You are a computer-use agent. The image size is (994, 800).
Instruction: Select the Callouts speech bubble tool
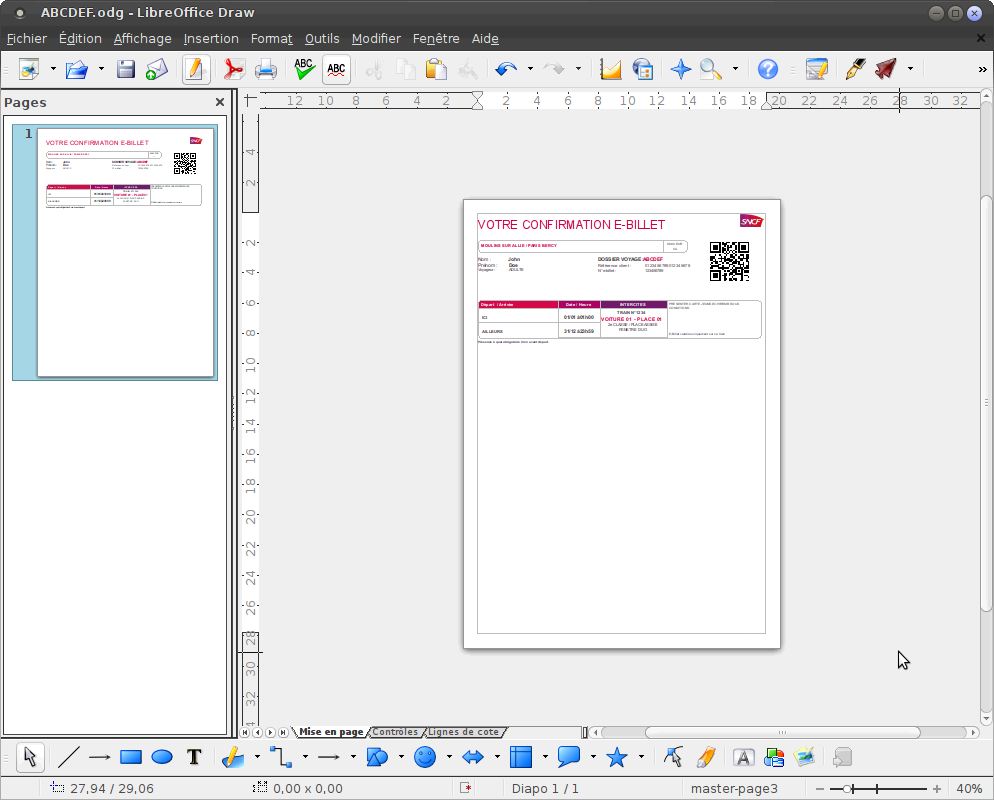click(x=569, y=757)
